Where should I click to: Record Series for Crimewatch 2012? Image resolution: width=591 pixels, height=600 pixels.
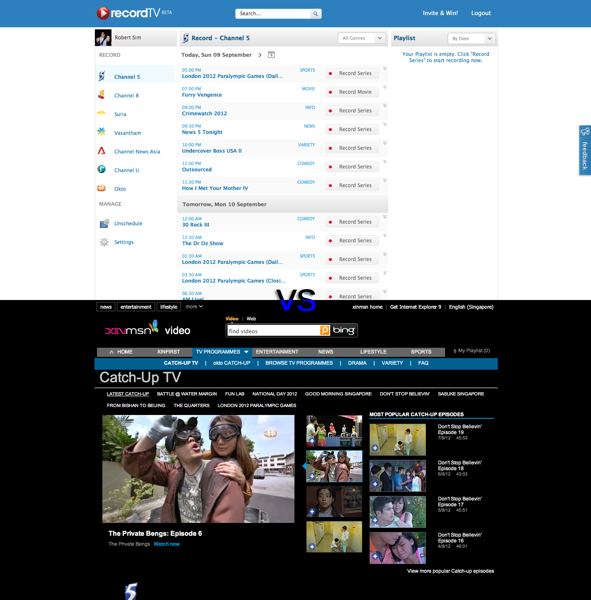(x=352, y=111)
